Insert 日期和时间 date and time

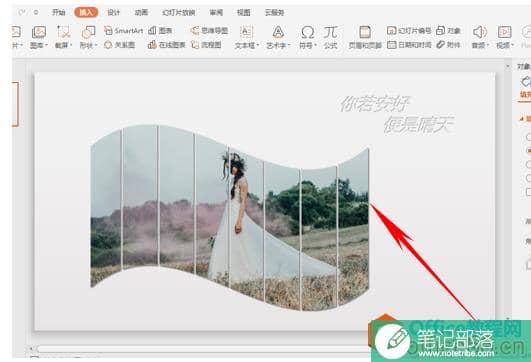[409, 45]
